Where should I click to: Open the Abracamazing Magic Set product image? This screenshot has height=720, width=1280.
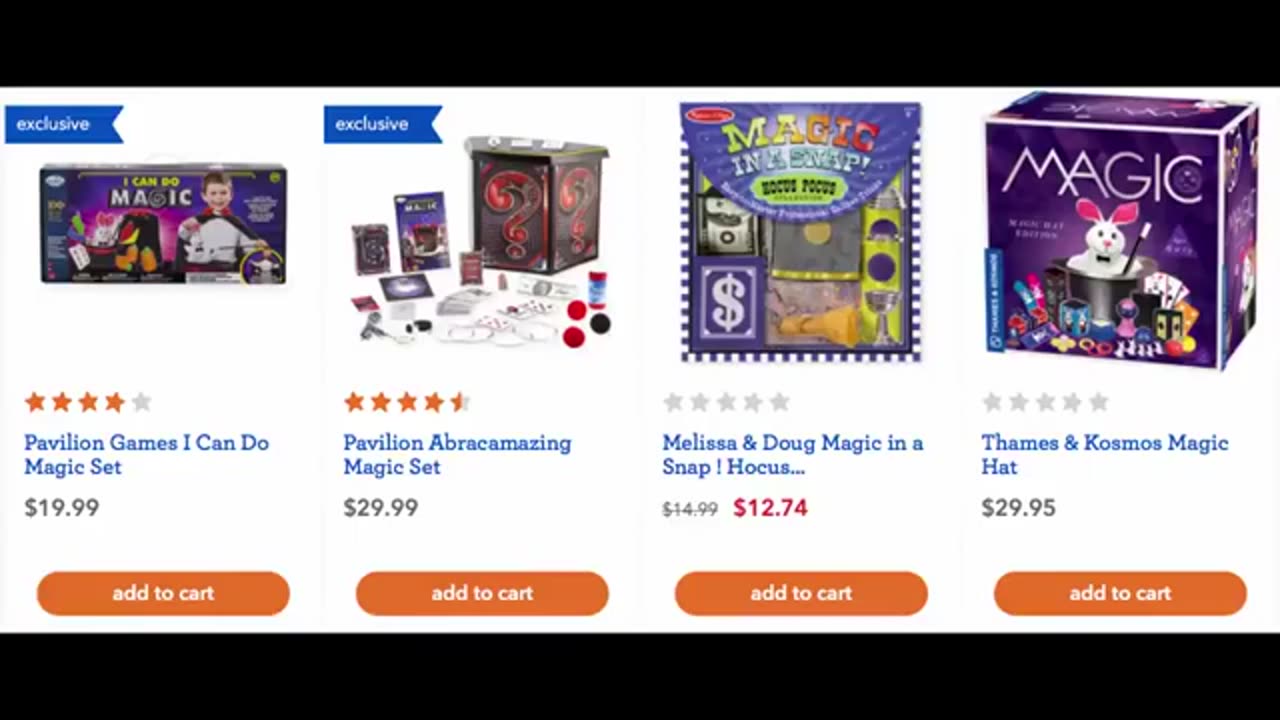point(482,241)
